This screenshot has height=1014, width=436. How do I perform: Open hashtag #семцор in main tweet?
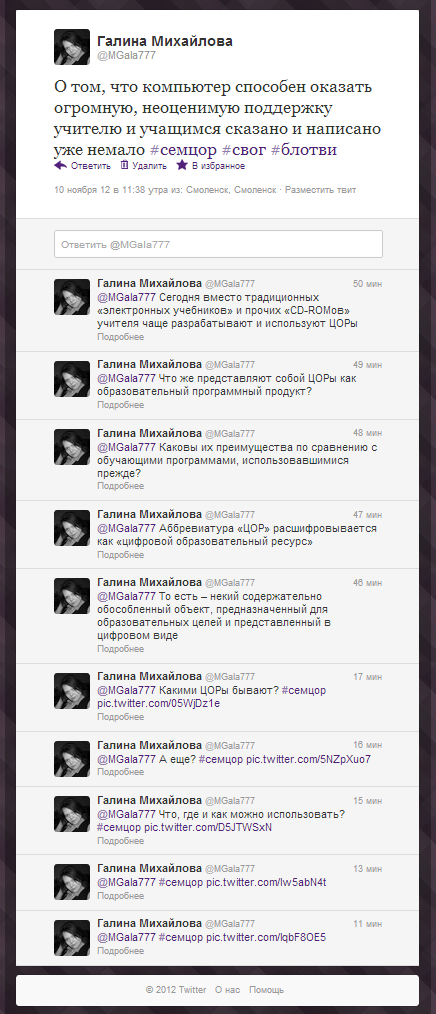pos(183,149)
